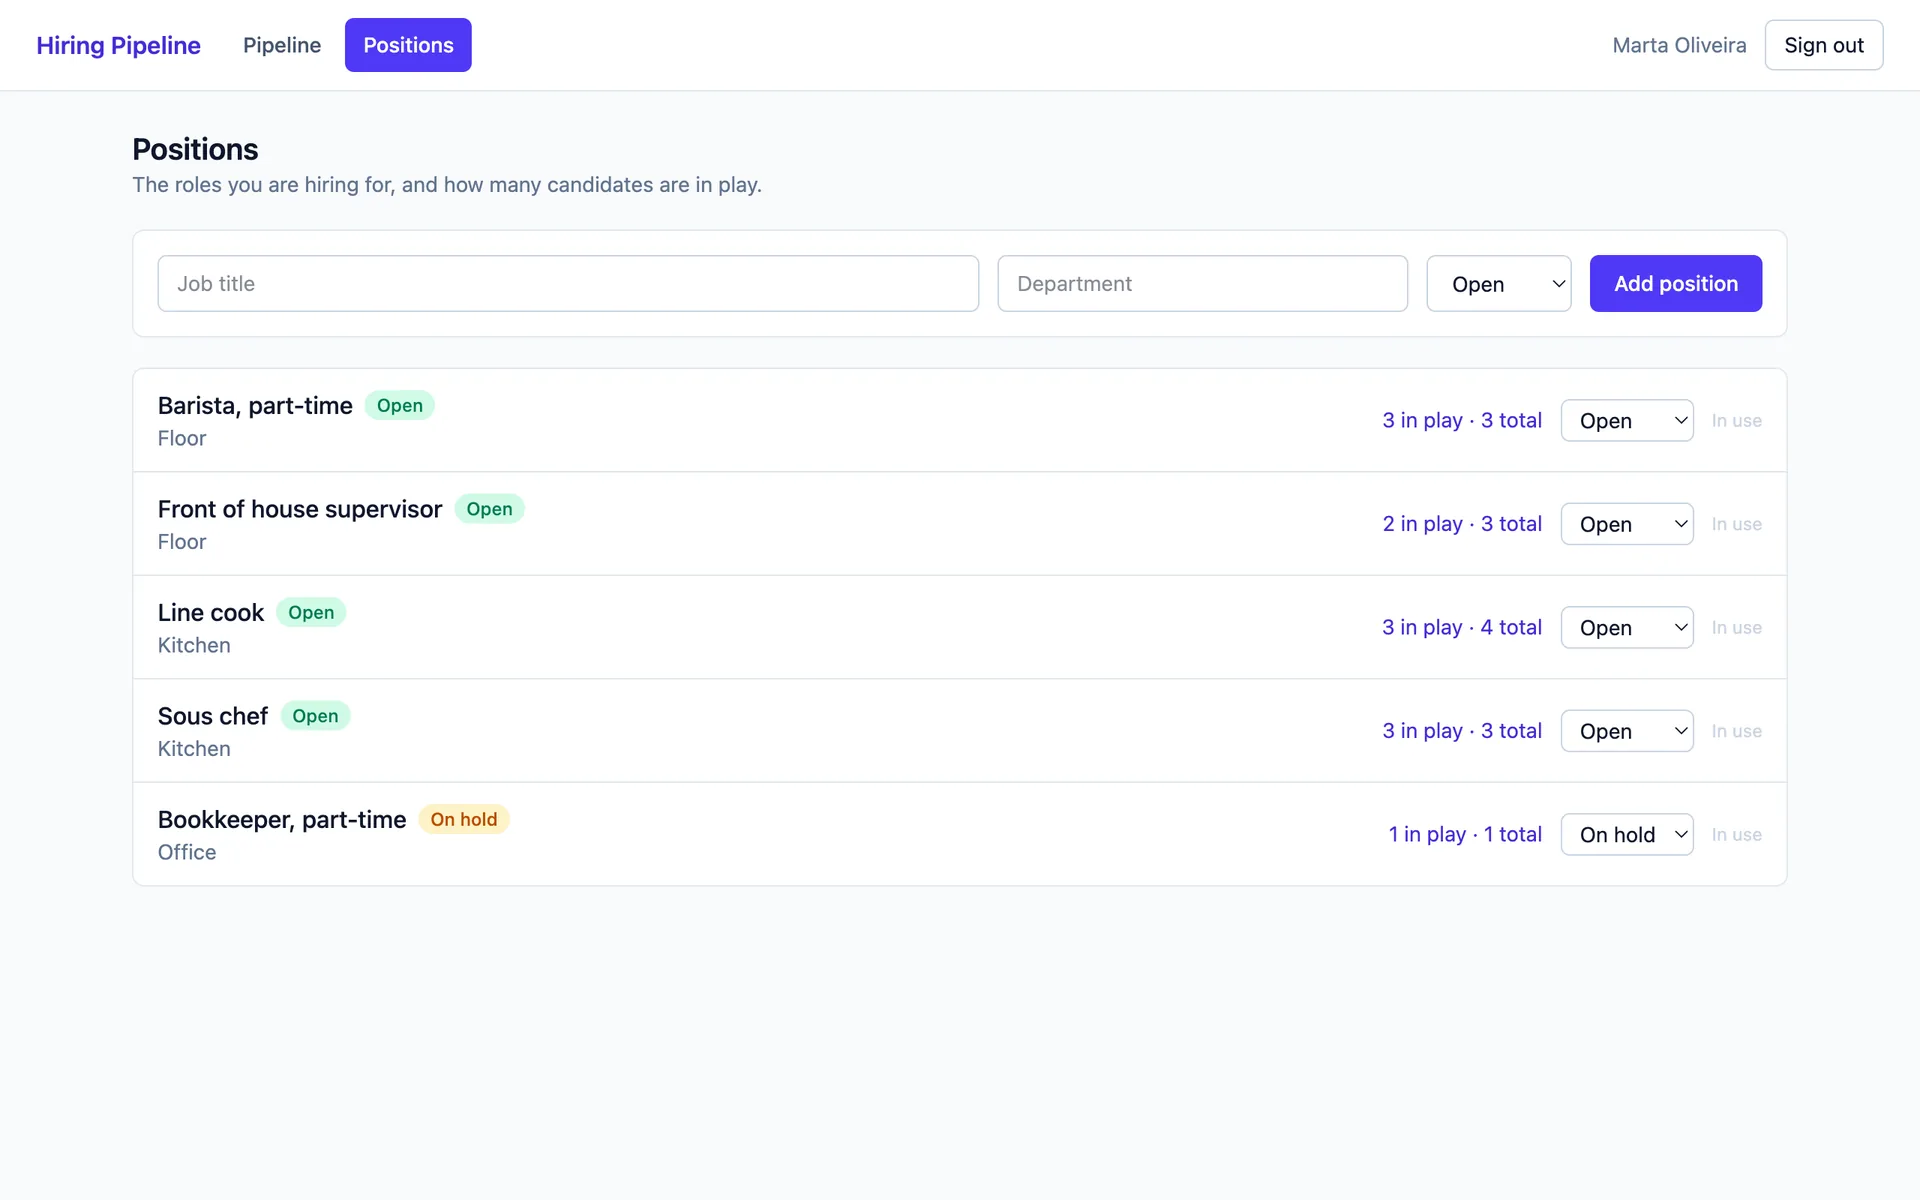
Task: Click the 2 in play · 3 total link
Action: tap(1462, 524)
